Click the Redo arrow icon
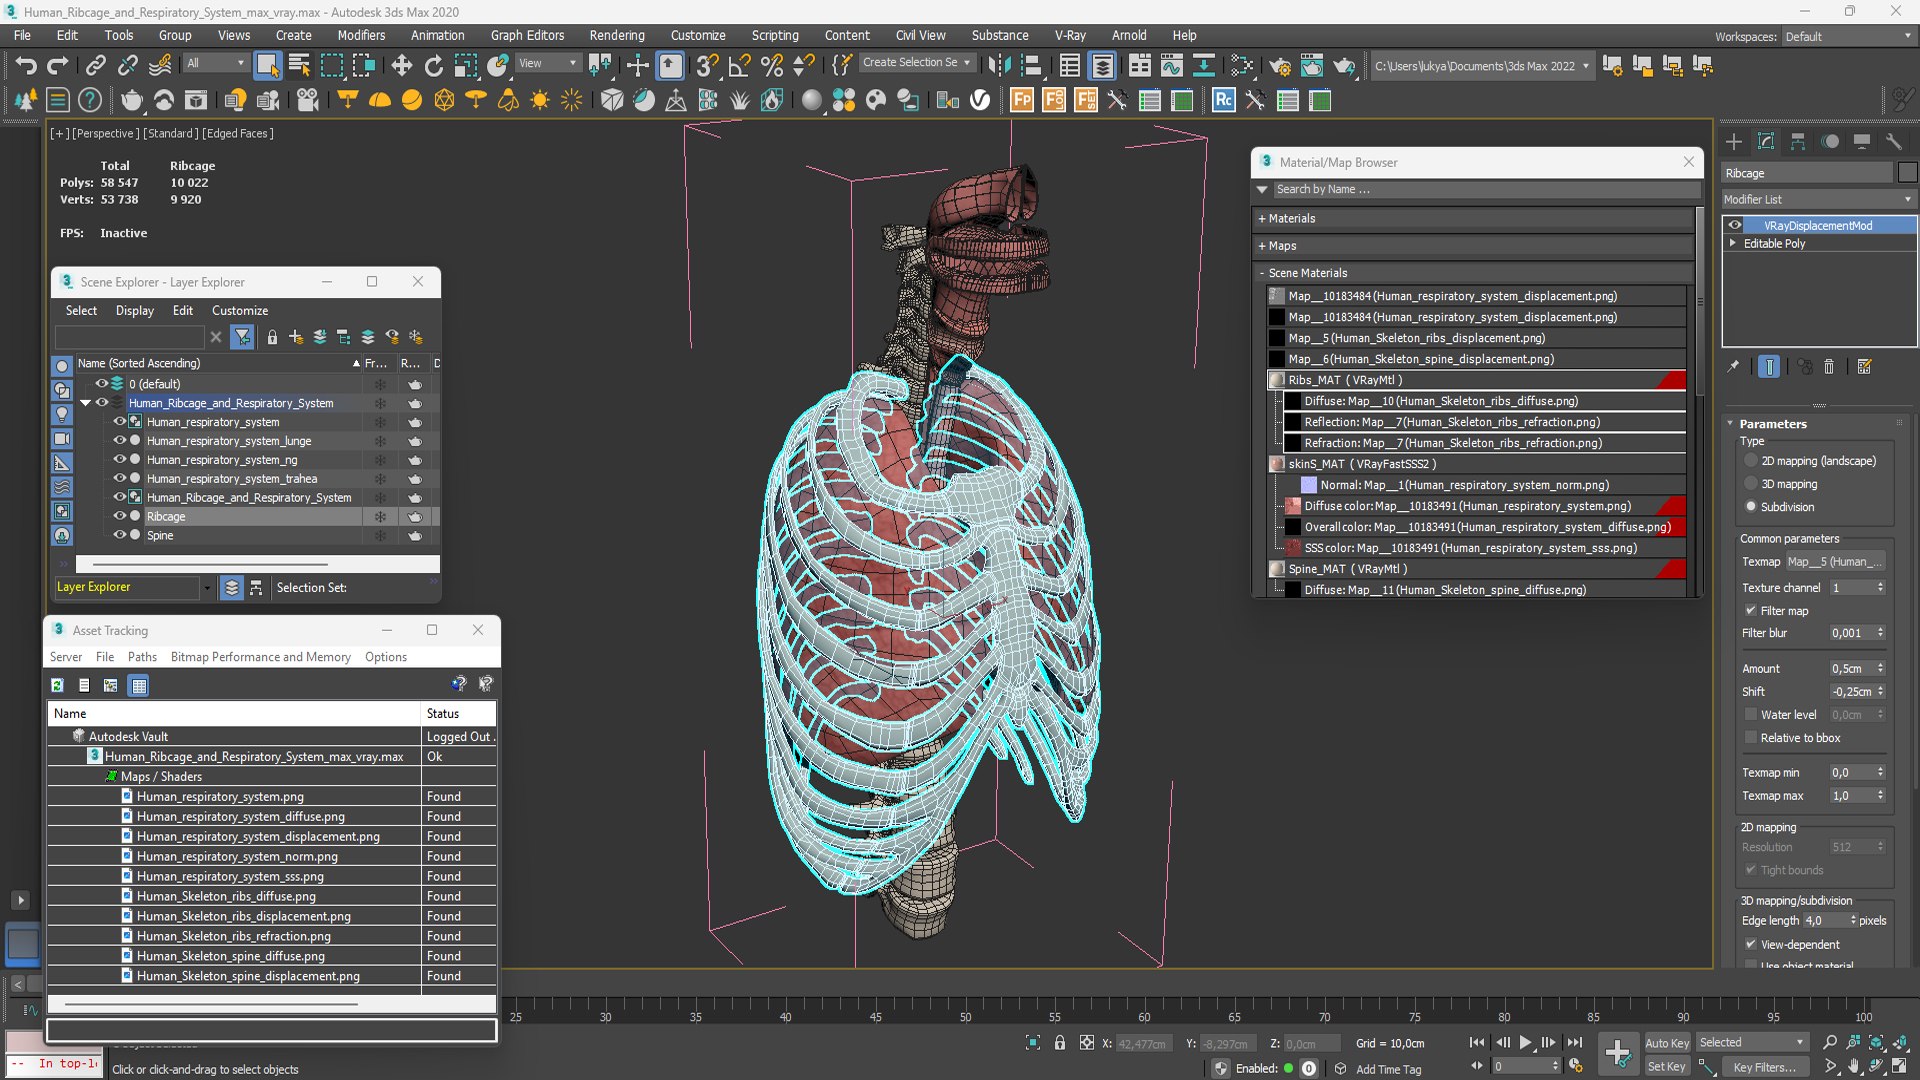Image resolution: width=1920 pixels, height=1080 pixels. click(x=58, y=66)
